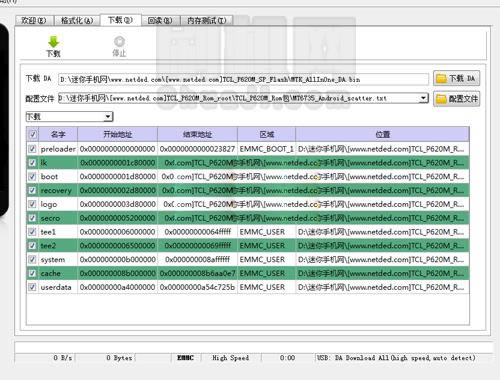This screenshot has width=500, height=380.
Task: Uncheck the preloader partition checkbox
Action: point(32,149)
